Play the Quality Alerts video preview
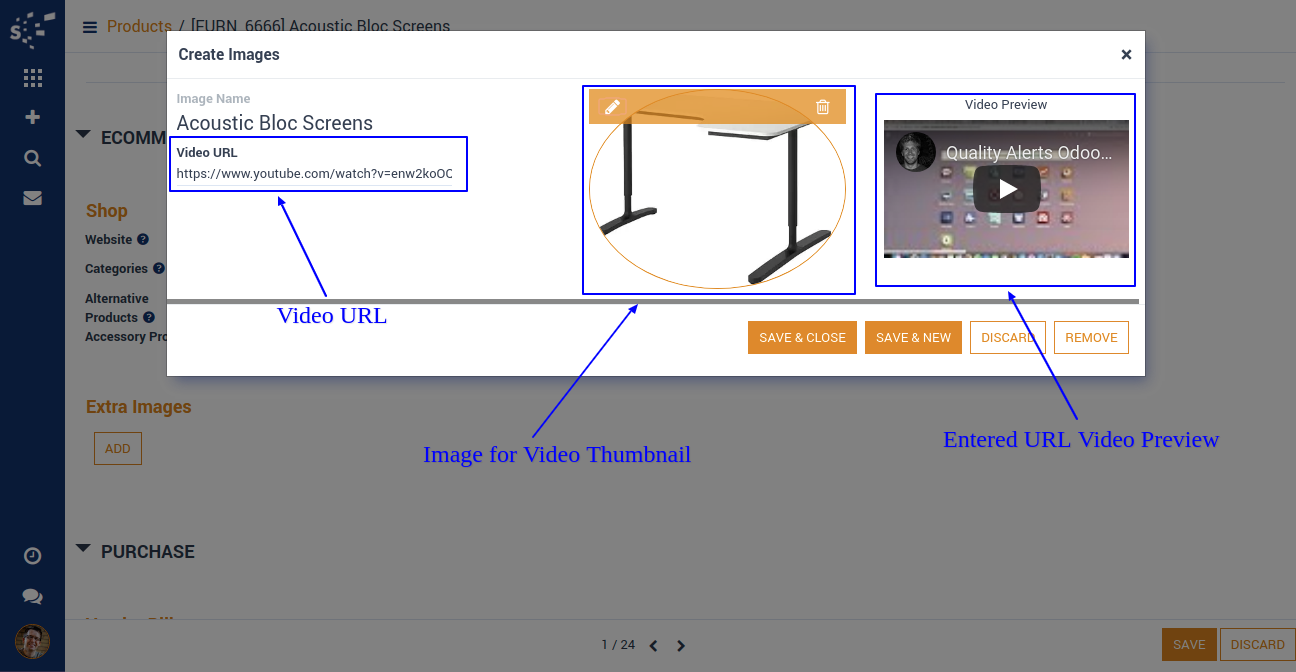The width and height of the screenshot is (1296, 672). coord(1006,189)
